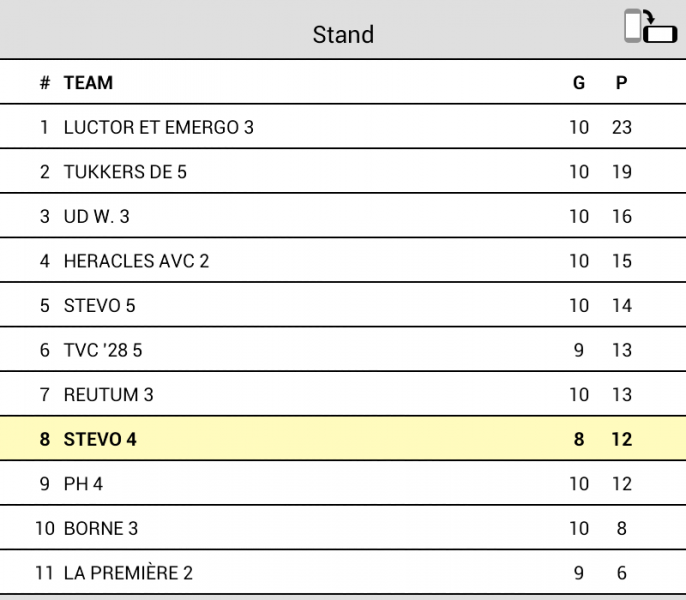This screenshot has height=600, width=686.
Task: Click the G games column header
Action: [x=579, y=83]
